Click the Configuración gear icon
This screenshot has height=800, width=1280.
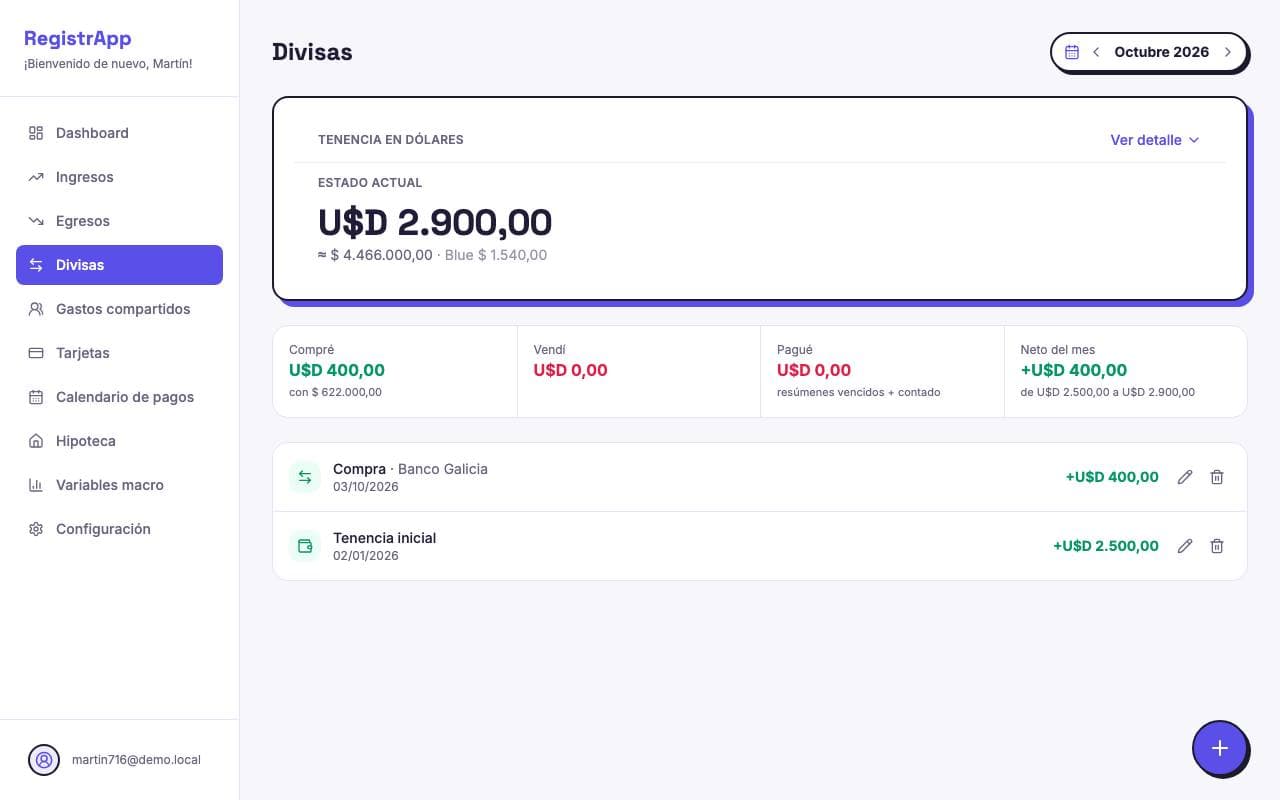pos(36,529)
